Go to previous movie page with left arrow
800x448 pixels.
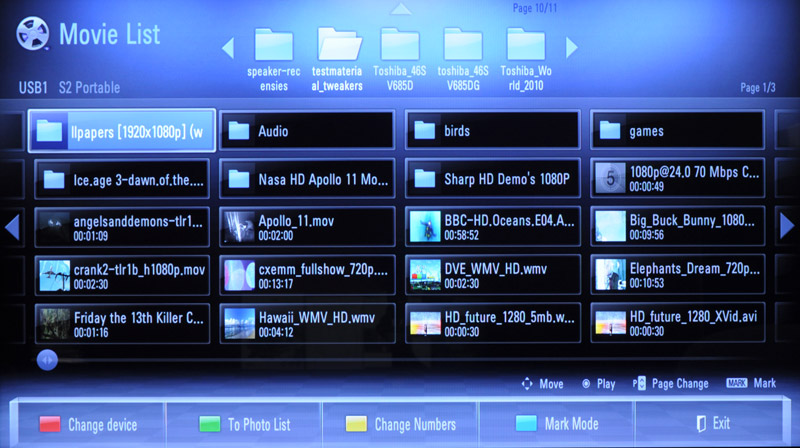coord(12,227)
